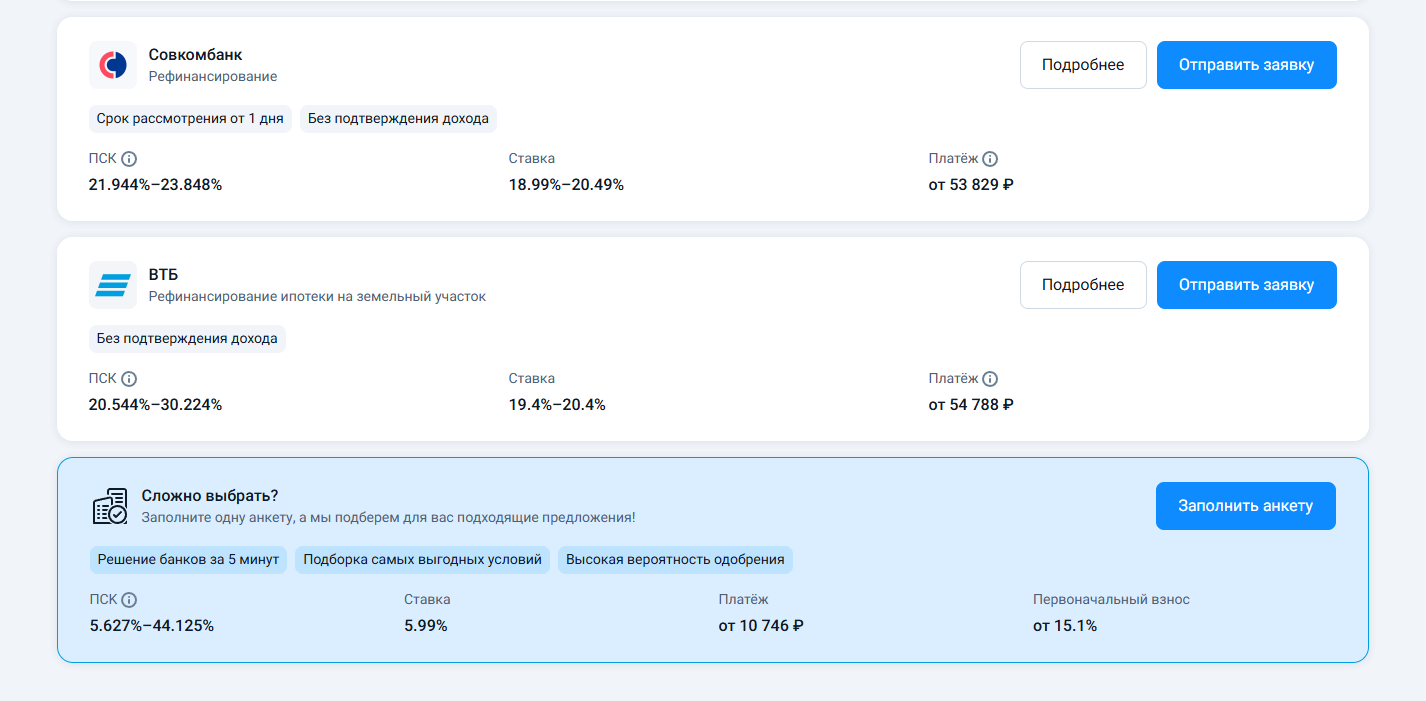Click the down payment value от 15.1%
This screenshot has width=1426, height=701.
click(x=1065, y=626)
